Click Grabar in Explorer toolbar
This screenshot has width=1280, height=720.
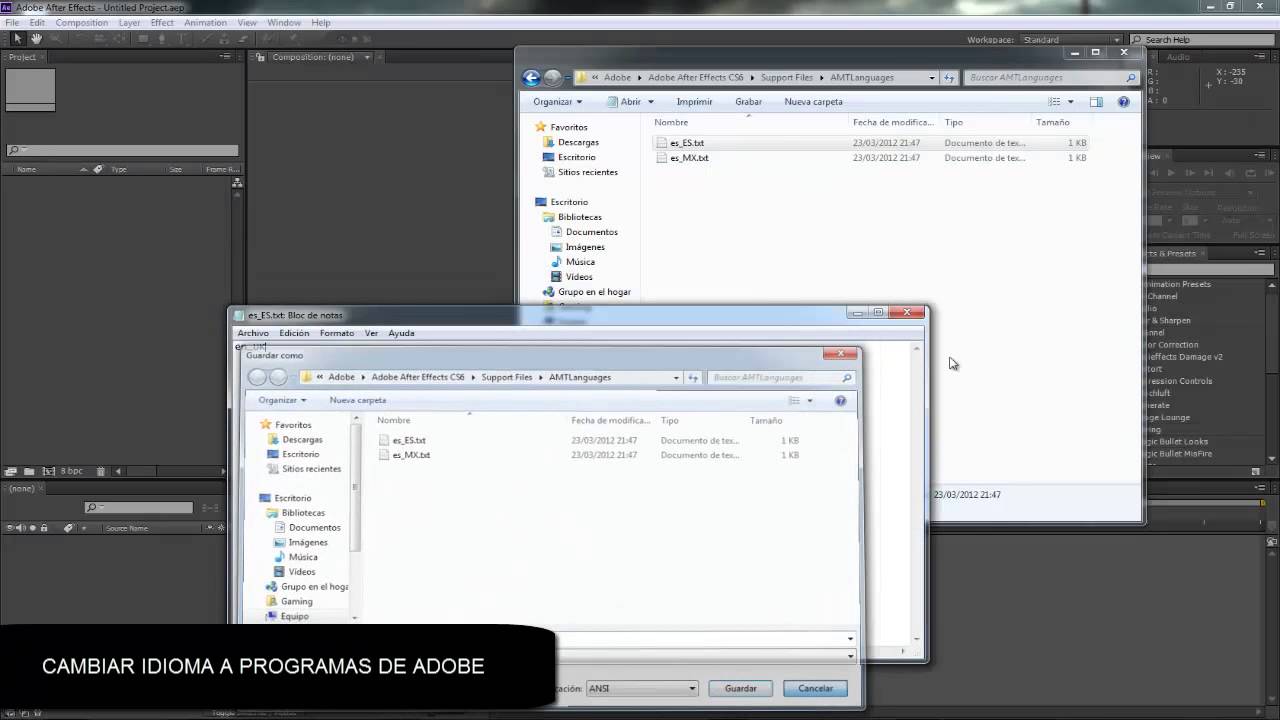(748, 101)
